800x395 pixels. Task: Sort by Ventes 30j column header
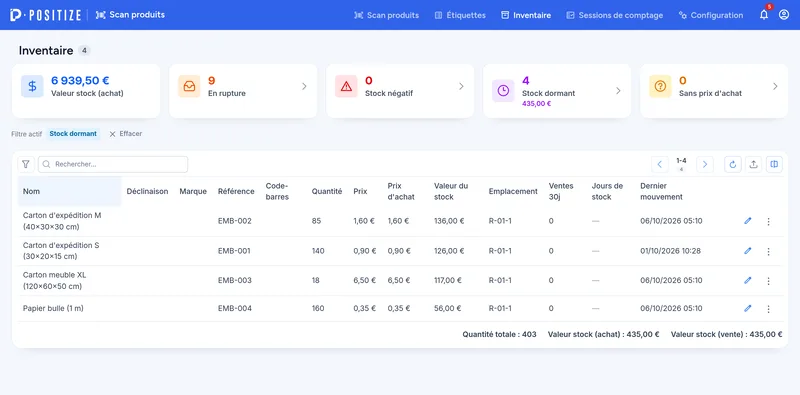pos(560,191)
